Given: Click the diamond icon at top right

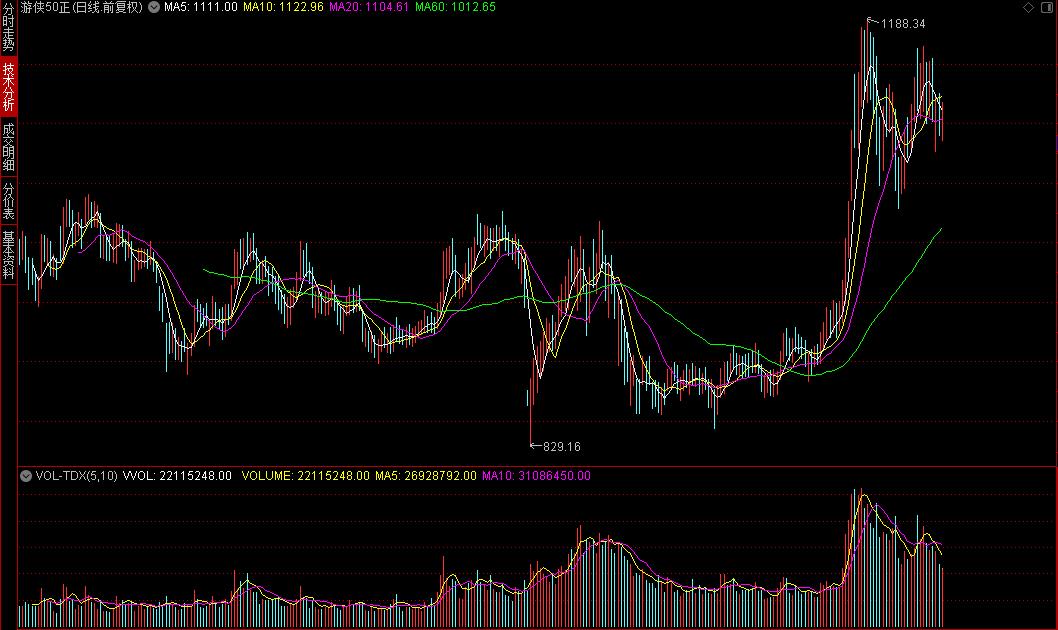Looking at the screenshot, I should coord(1028,7).
